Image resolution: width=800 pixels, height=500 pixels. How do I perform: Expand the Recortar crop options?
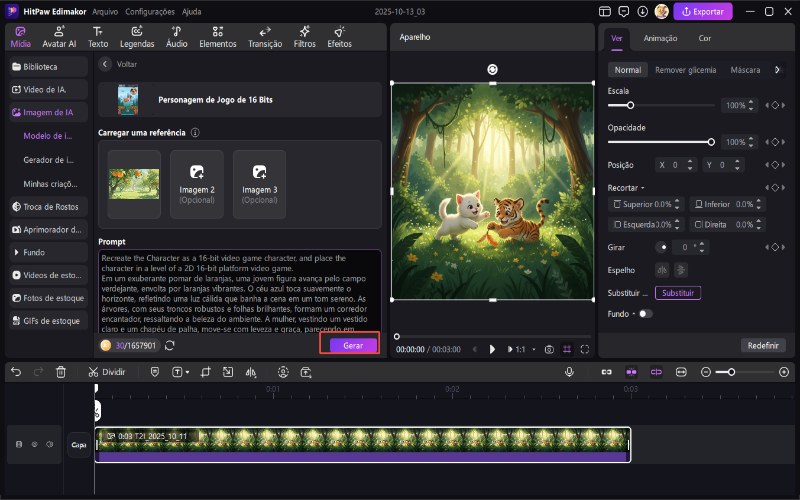(x=627, y=188)
